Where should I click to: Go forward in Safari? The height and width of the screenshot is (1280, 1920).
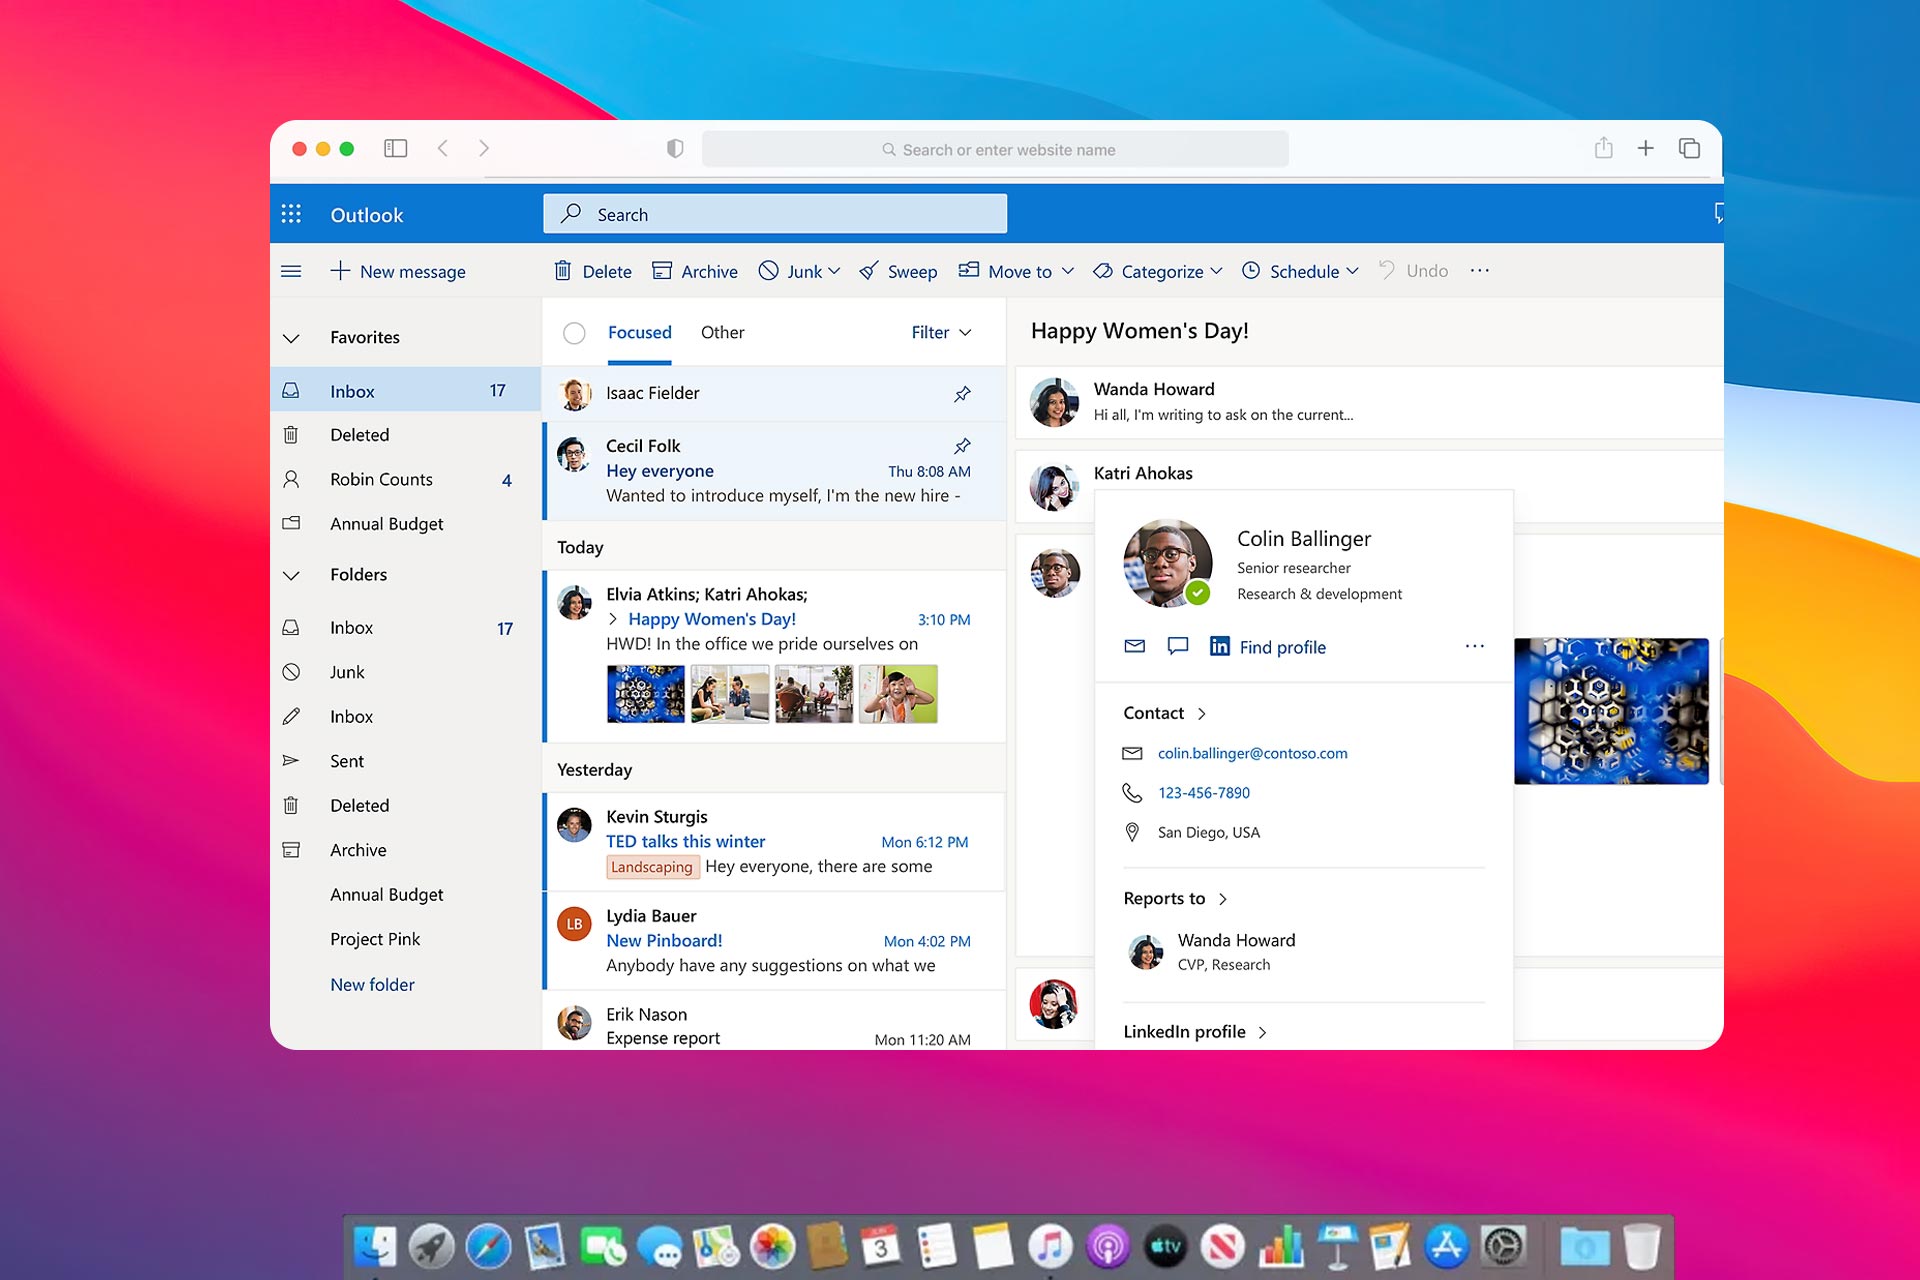(484, 148)
